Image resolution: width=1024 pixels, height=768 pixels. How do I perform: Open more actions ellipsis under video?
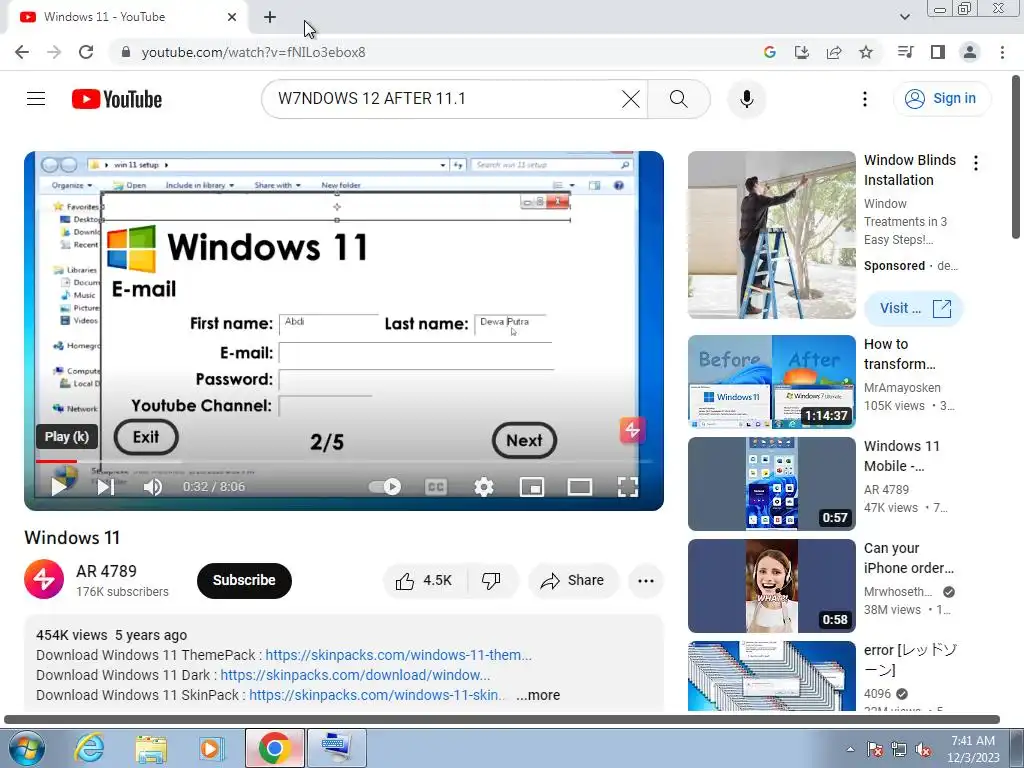[x=646, y=581]
